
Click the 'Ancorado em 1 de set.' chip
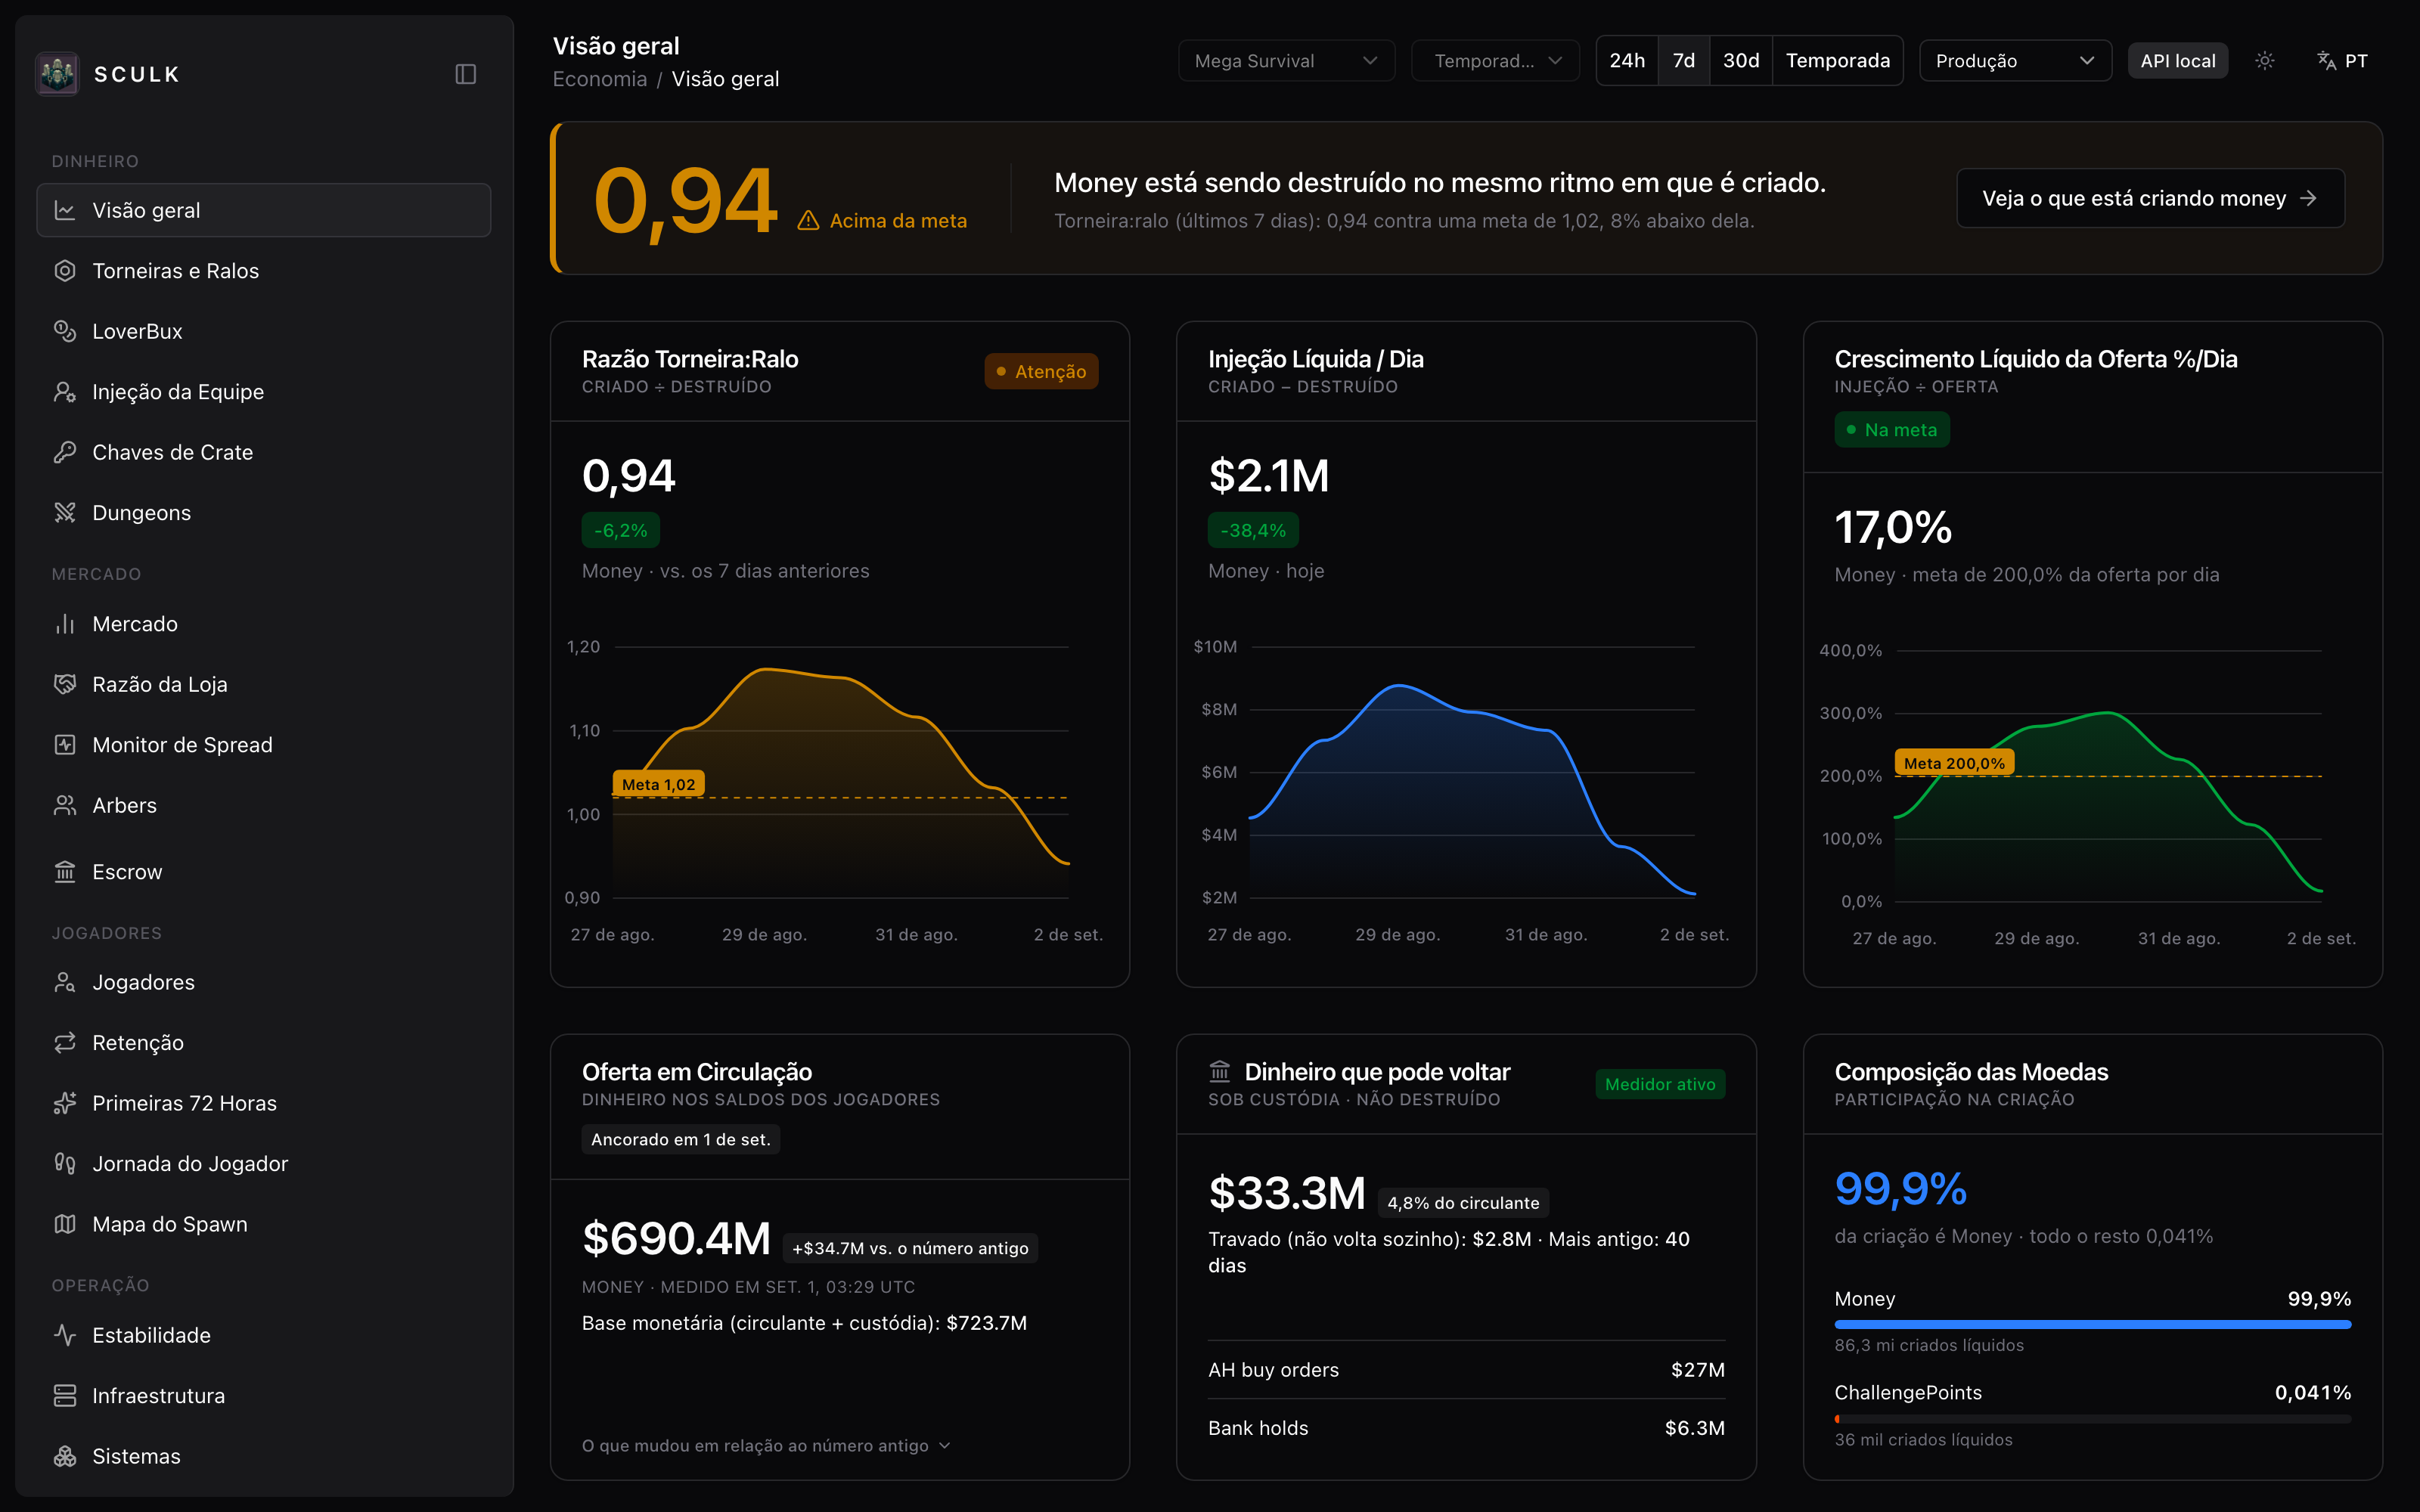point(681,1140)
